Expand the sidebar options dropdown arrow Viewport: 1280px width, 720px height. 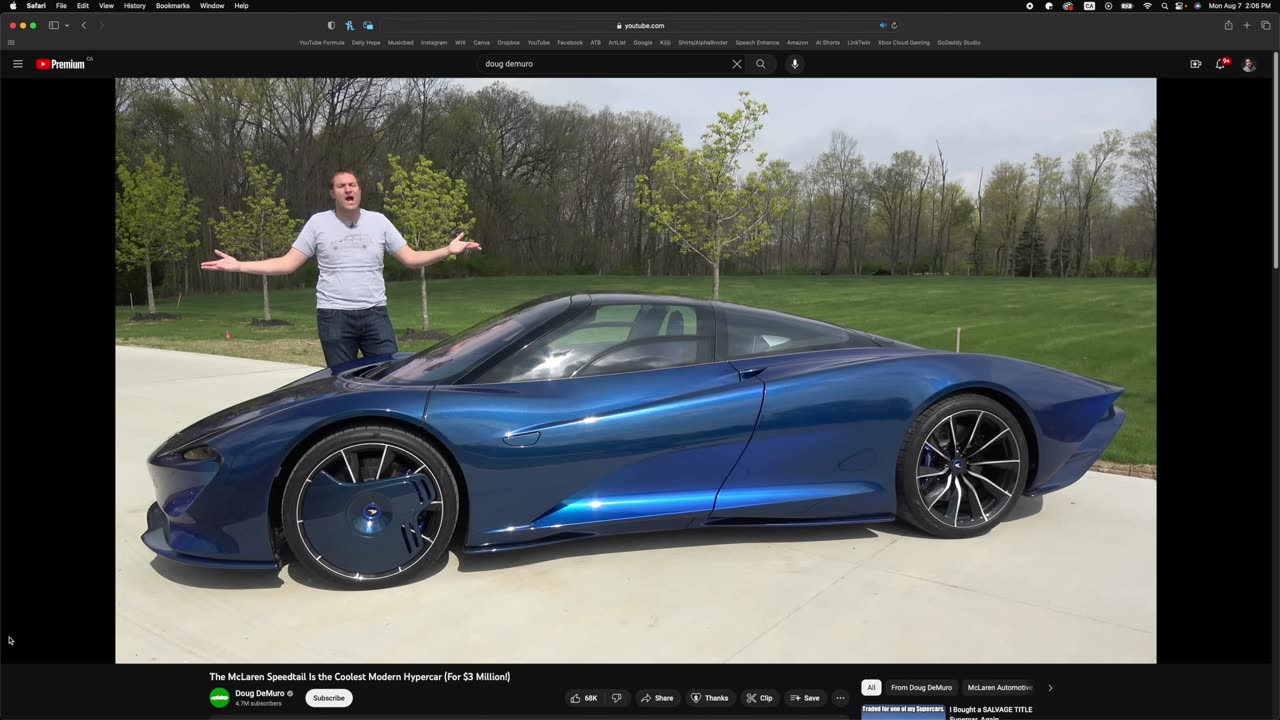(67, 25)
